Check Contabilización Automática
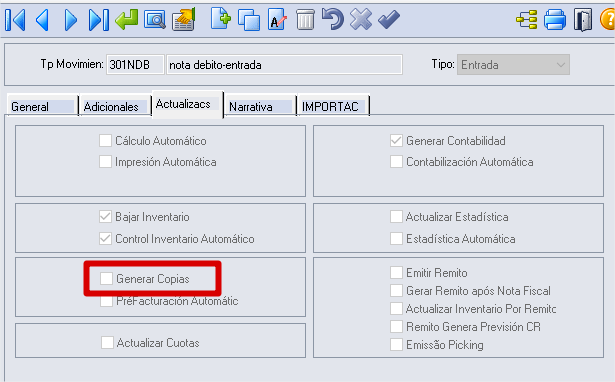615x382 pixels. point(396,162)
